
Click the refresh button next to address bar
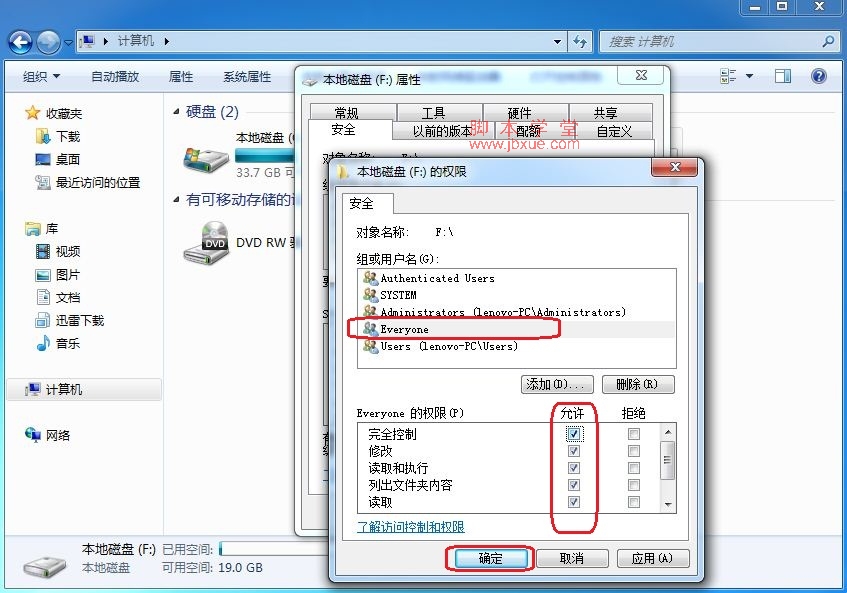(580, 42)
